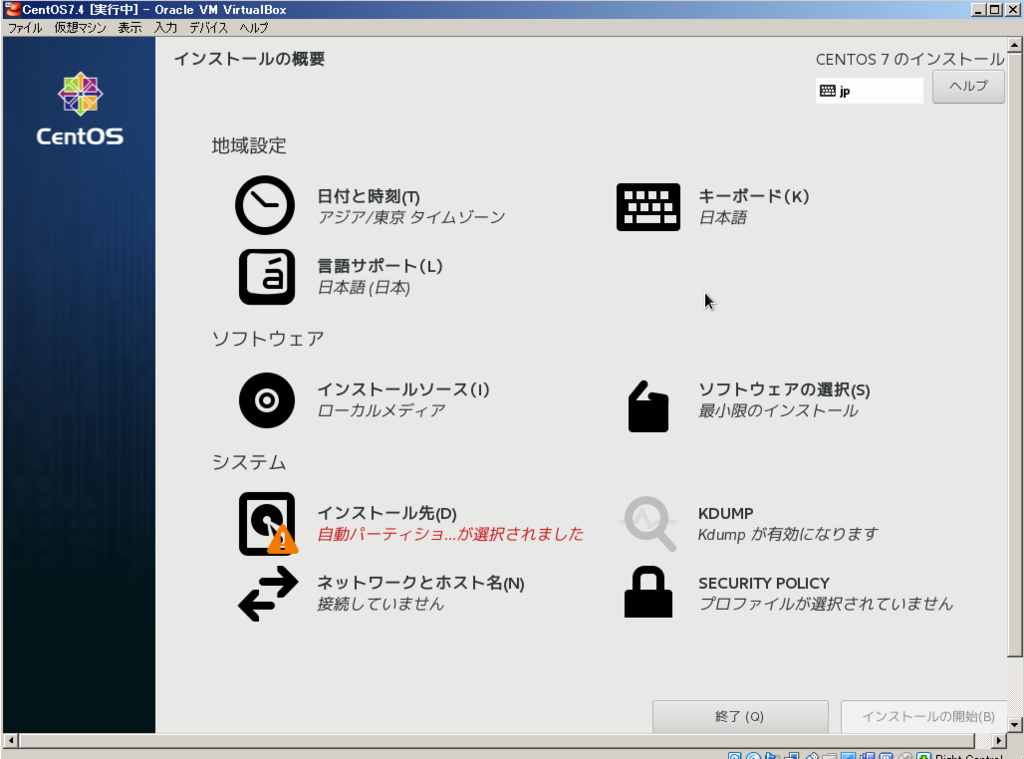Image resolution: width=1024 pixels, height=759 pixels.
Task: Open the SECURITY POLICY padlock icon
Action: click(x=648, y=592)
